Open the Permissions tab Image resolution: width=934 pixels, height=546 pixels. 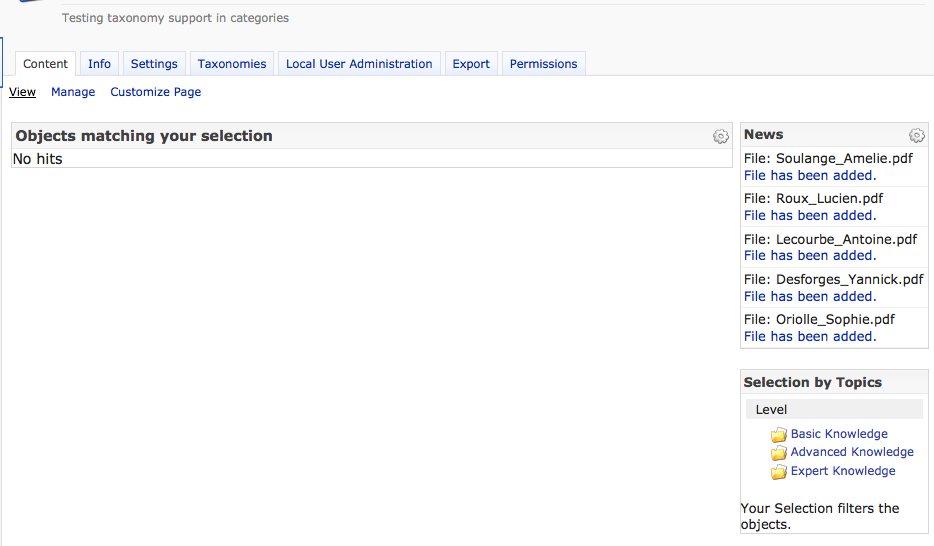[x=543, y=64]
